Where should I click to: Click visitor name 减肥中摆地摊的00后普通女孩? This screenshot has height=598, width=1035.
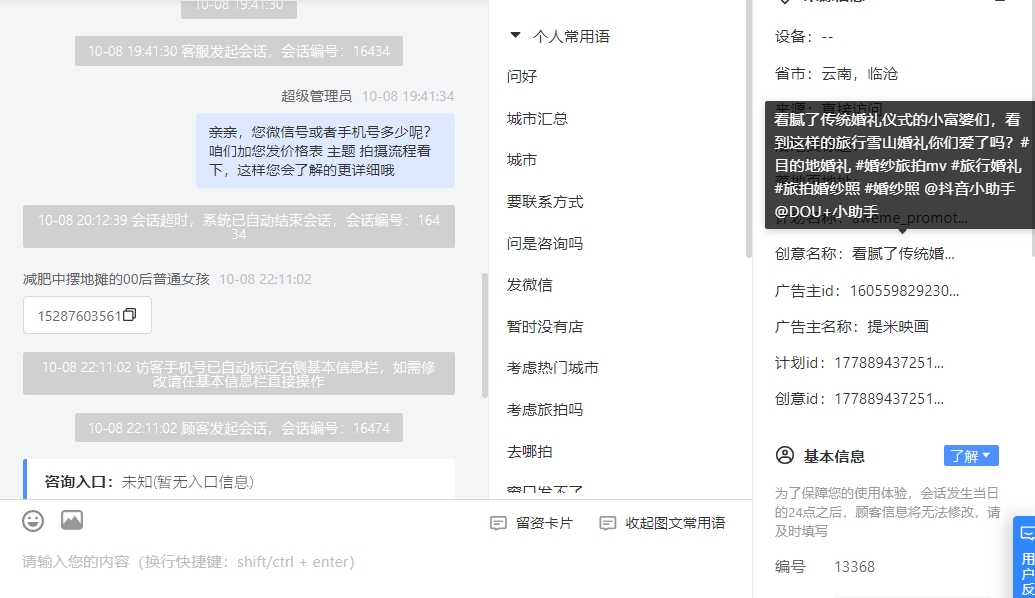pyautogui.click(x=116, y=279)
